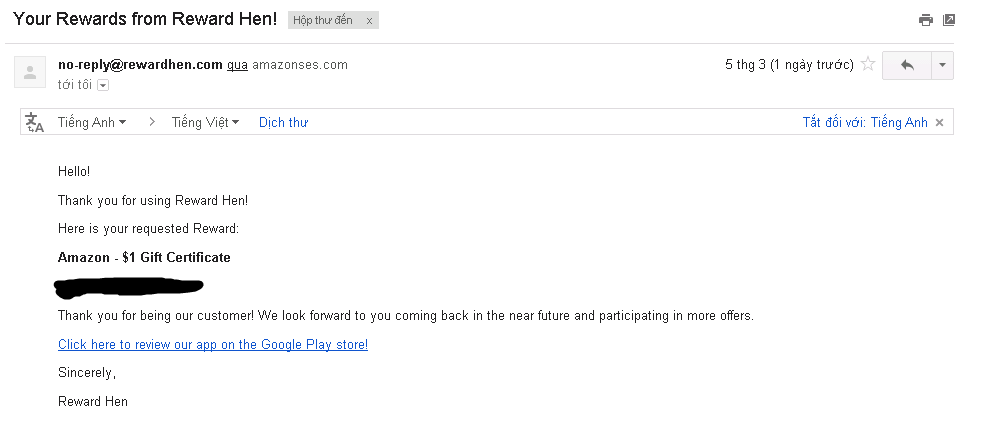Remove 'Hộp thư đến' label with x
Viewport: 989px width, 437px height.
369,21
